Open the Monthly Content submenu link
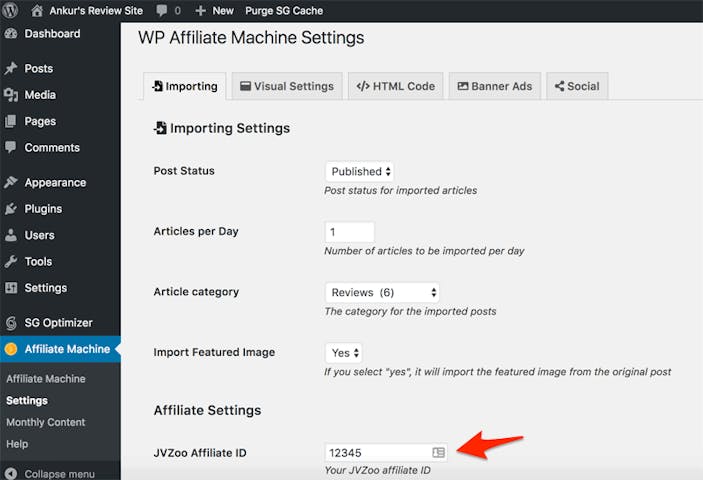 [x=46, y=422]
